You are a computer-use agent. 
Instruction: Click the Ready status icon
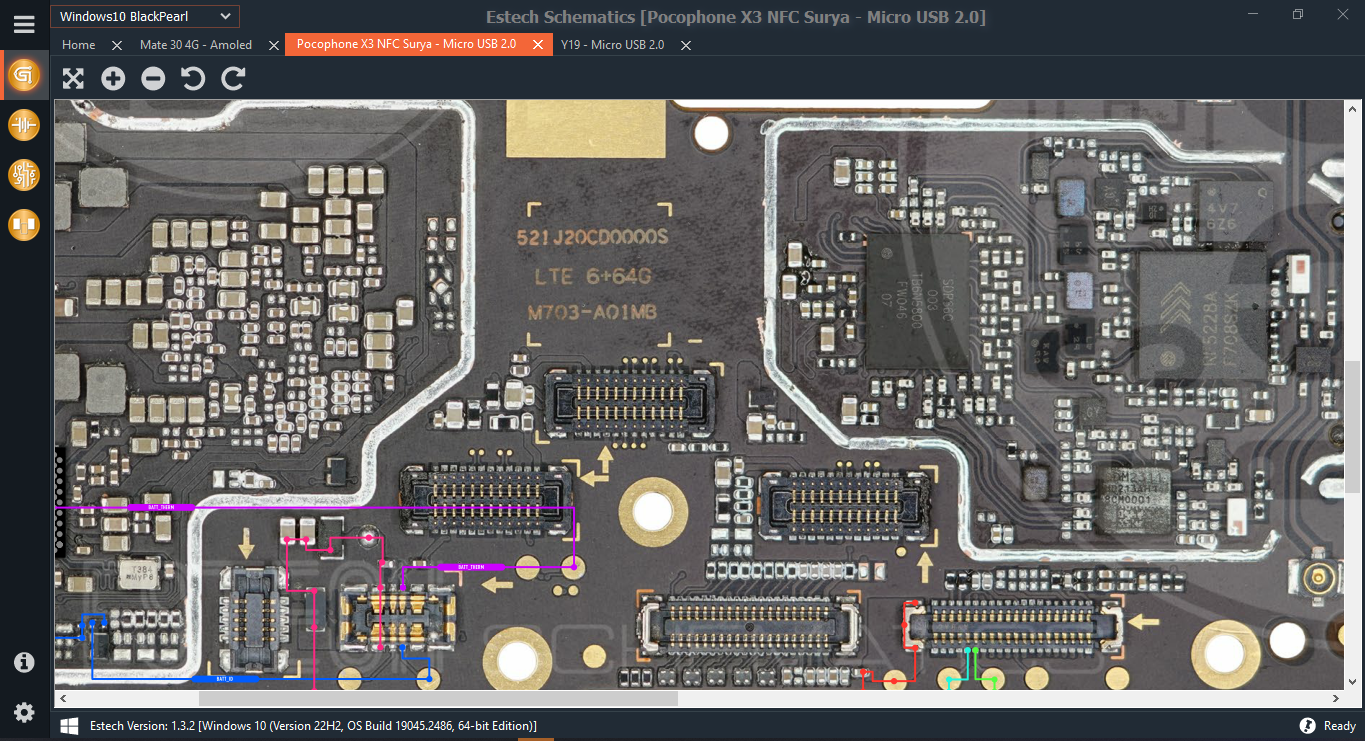tap(1308, 725)
